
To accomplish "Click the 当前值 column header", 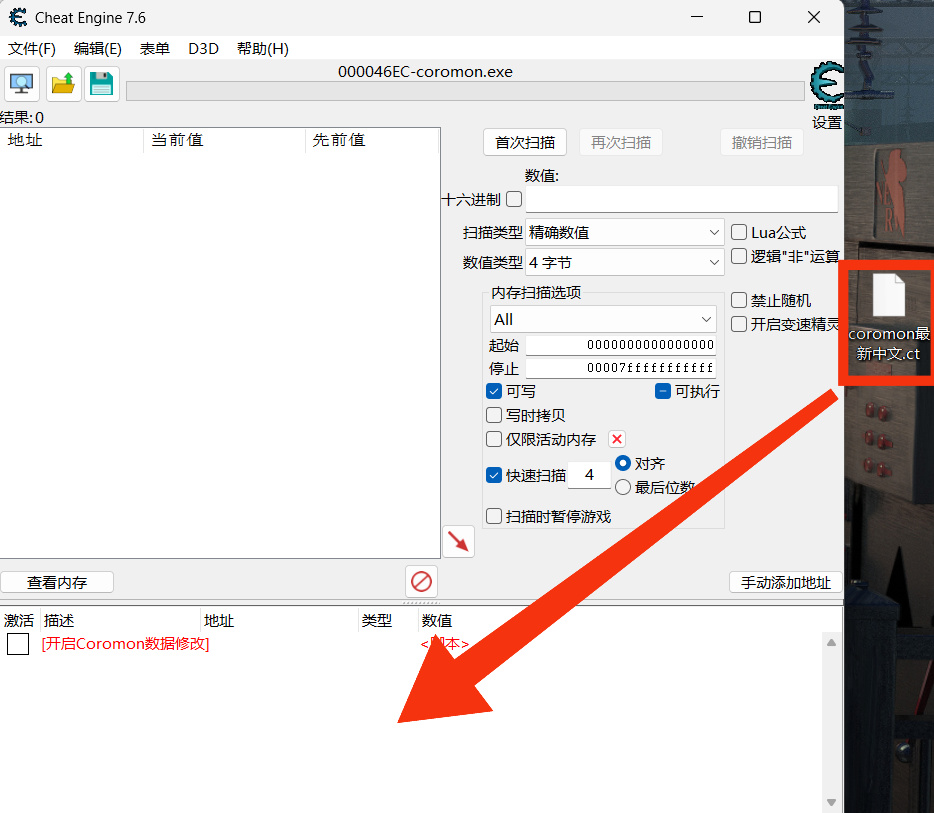I will tap(224, 141).
